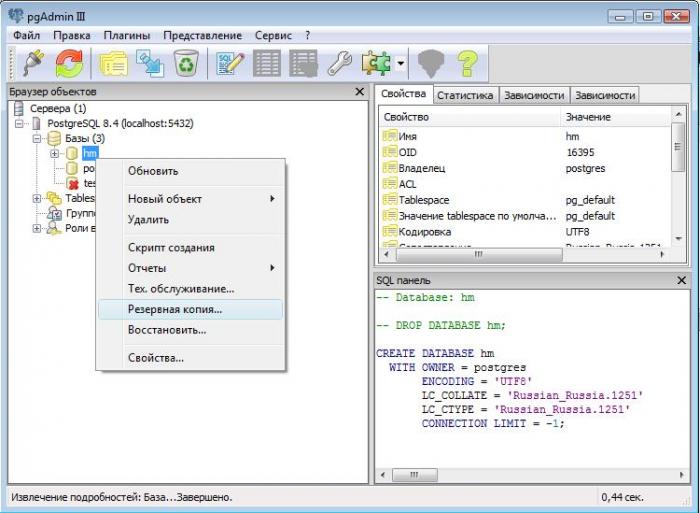Screen dimensions: 700x513
Task: Open the SQL query tool icon
Action: click(230, 63)
